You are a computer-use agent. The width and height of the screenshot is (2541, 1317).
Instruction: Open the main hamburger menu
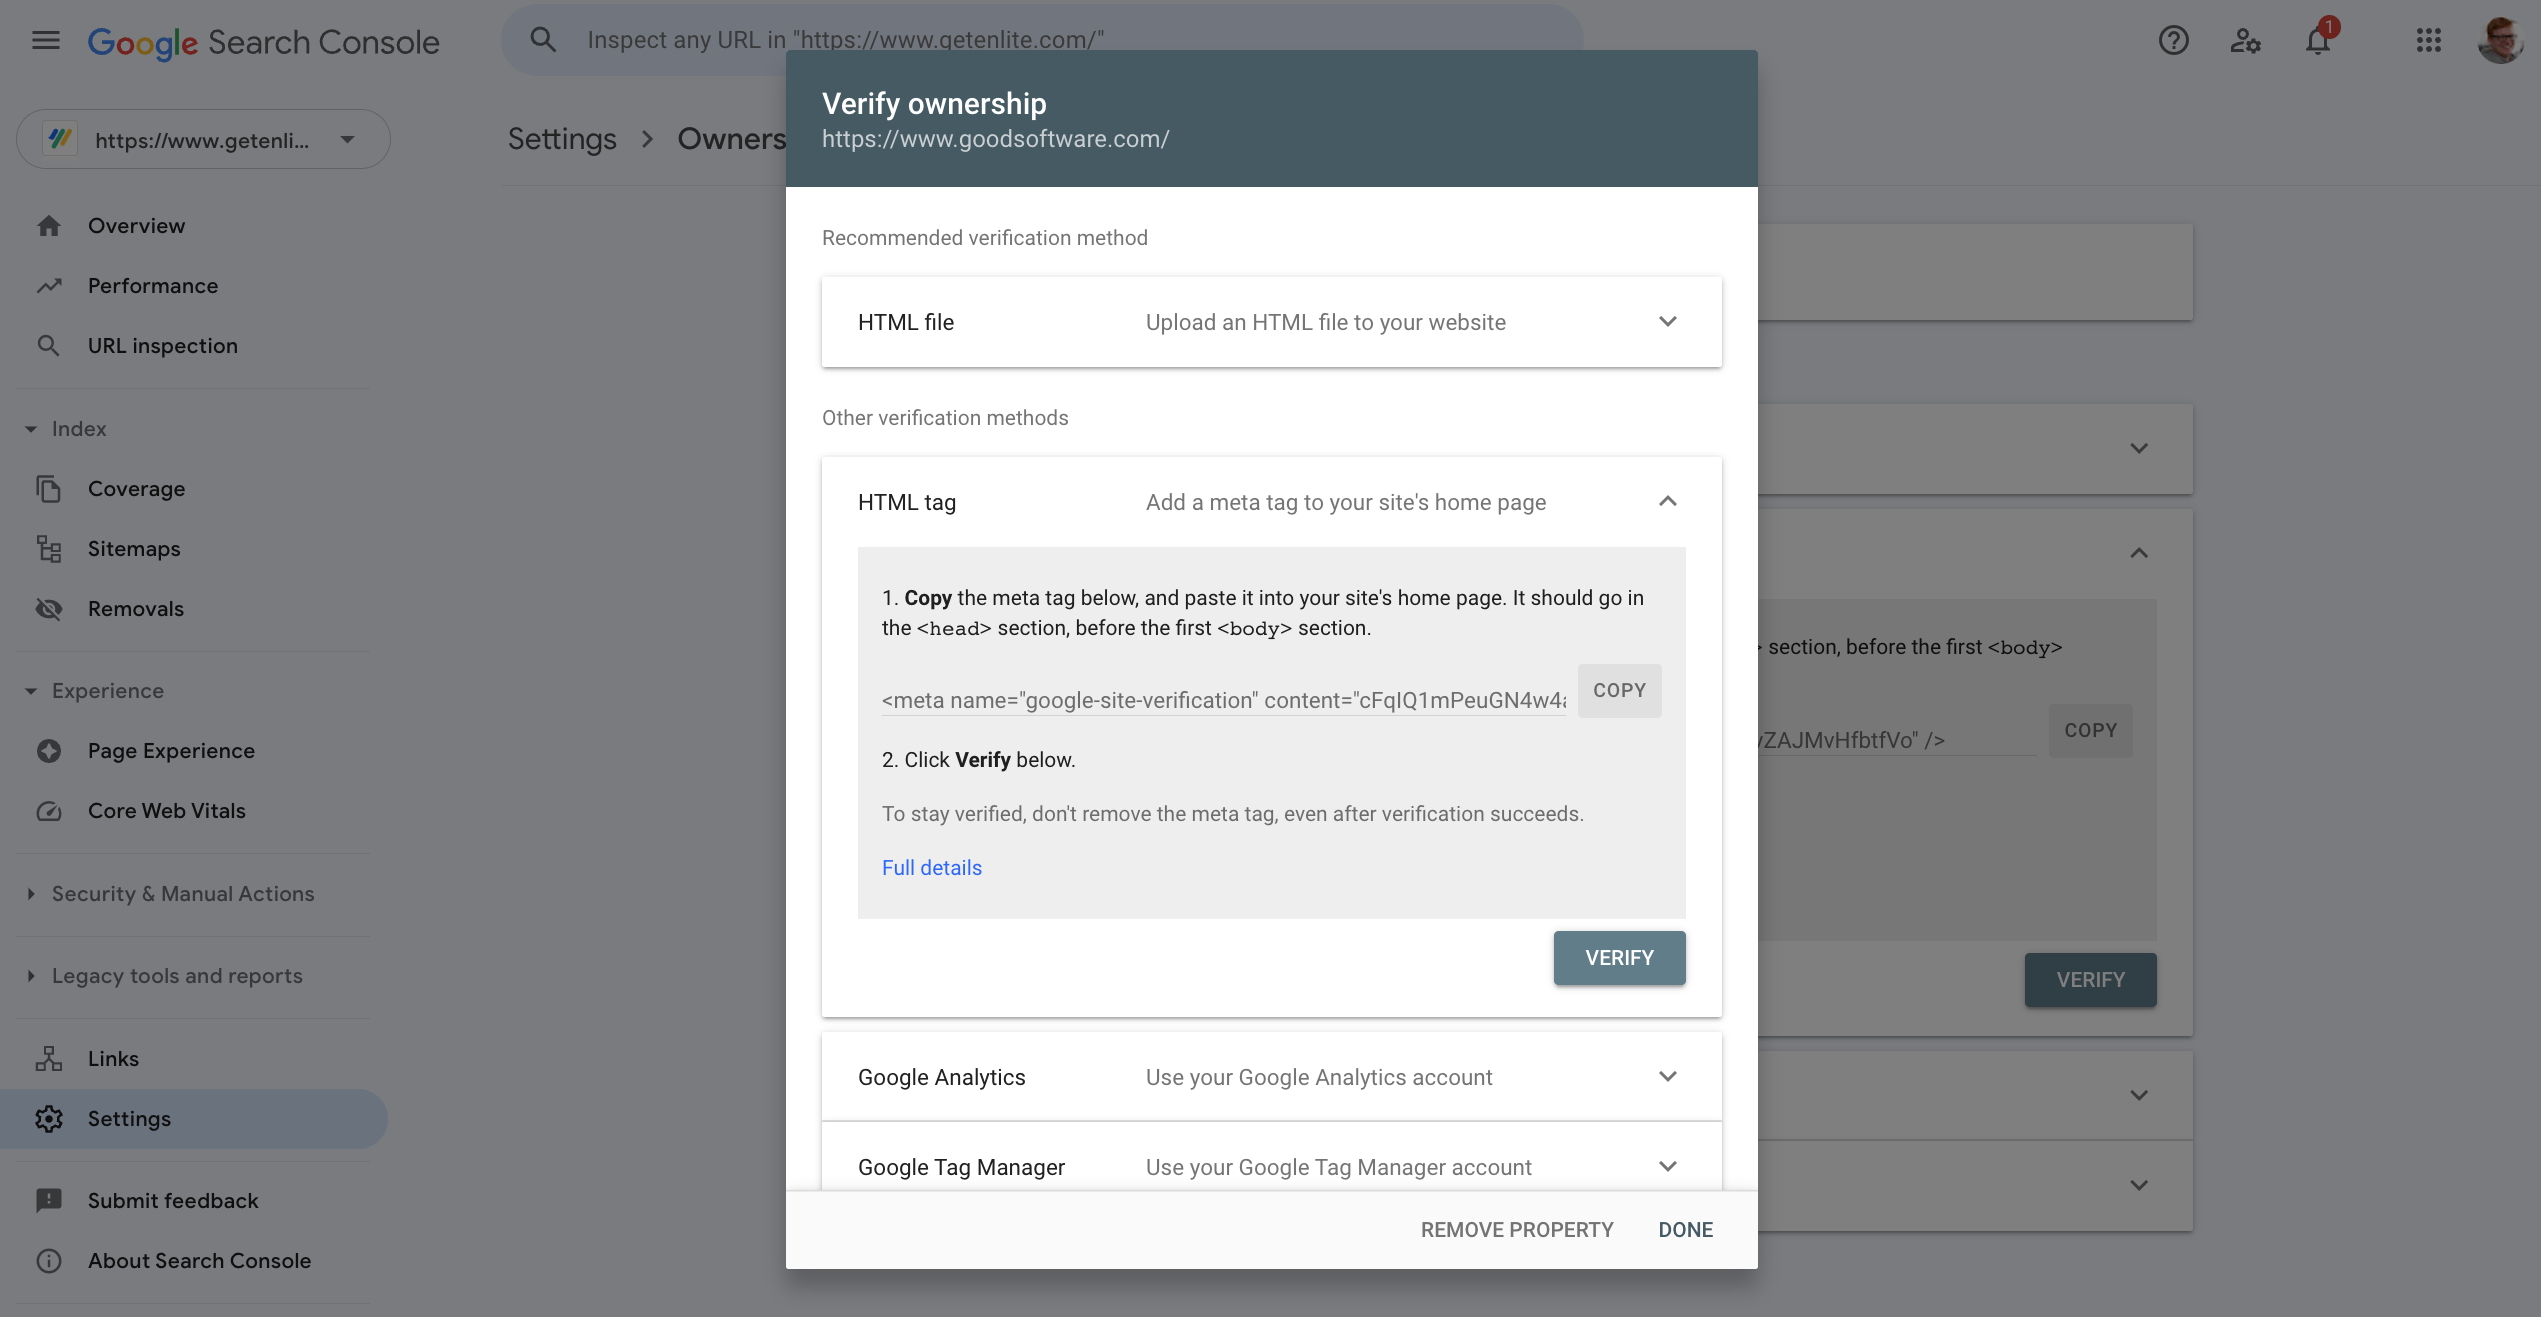click(x=46, y=41)
